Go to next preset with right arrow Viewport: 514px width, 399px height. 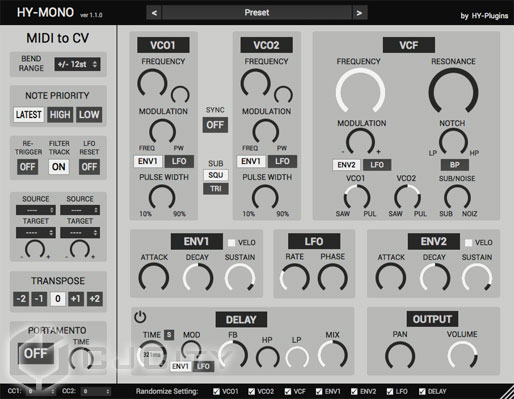pyautogui.click(x=359, y=13)
